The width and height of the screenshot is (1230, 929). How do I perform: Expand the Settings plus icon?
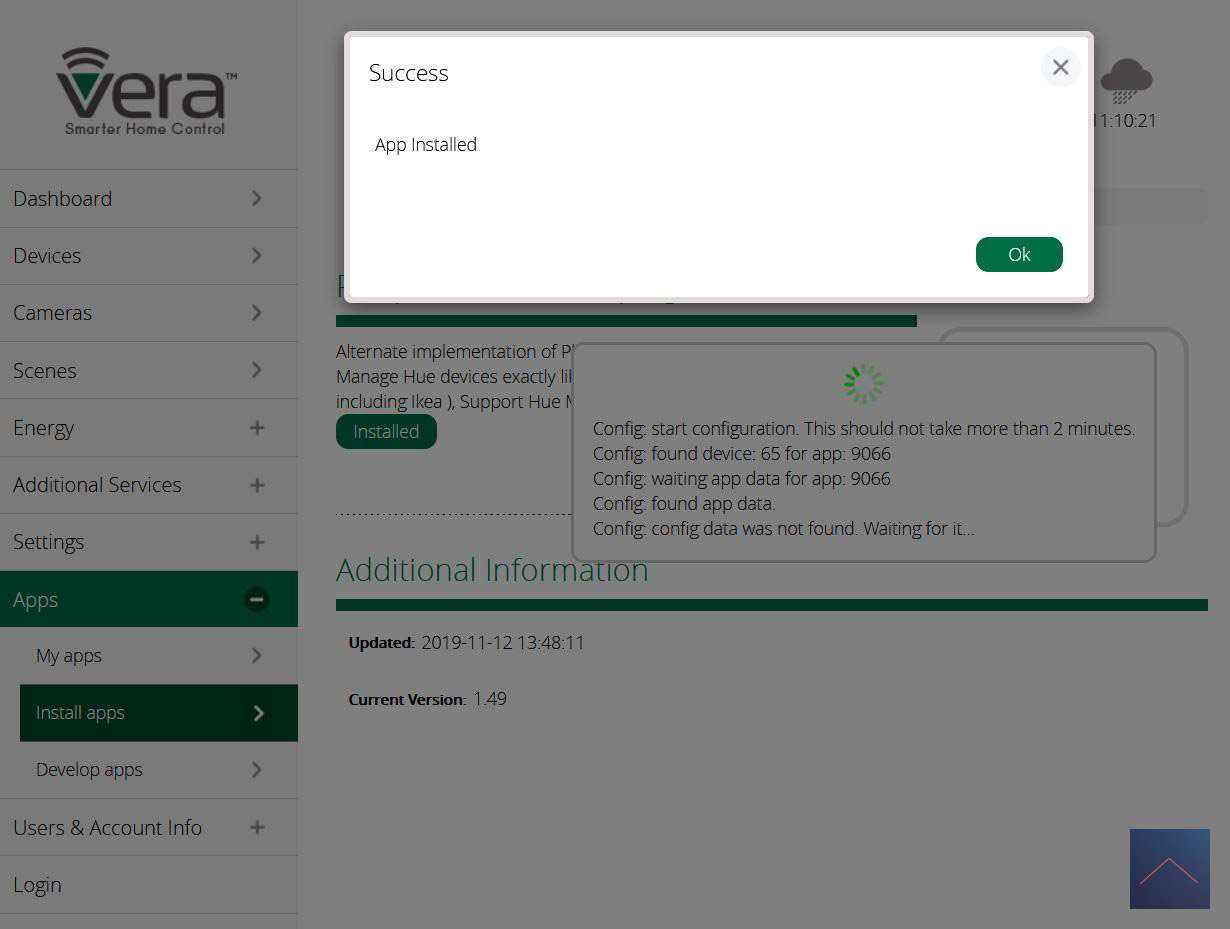(x=257, y=542)
